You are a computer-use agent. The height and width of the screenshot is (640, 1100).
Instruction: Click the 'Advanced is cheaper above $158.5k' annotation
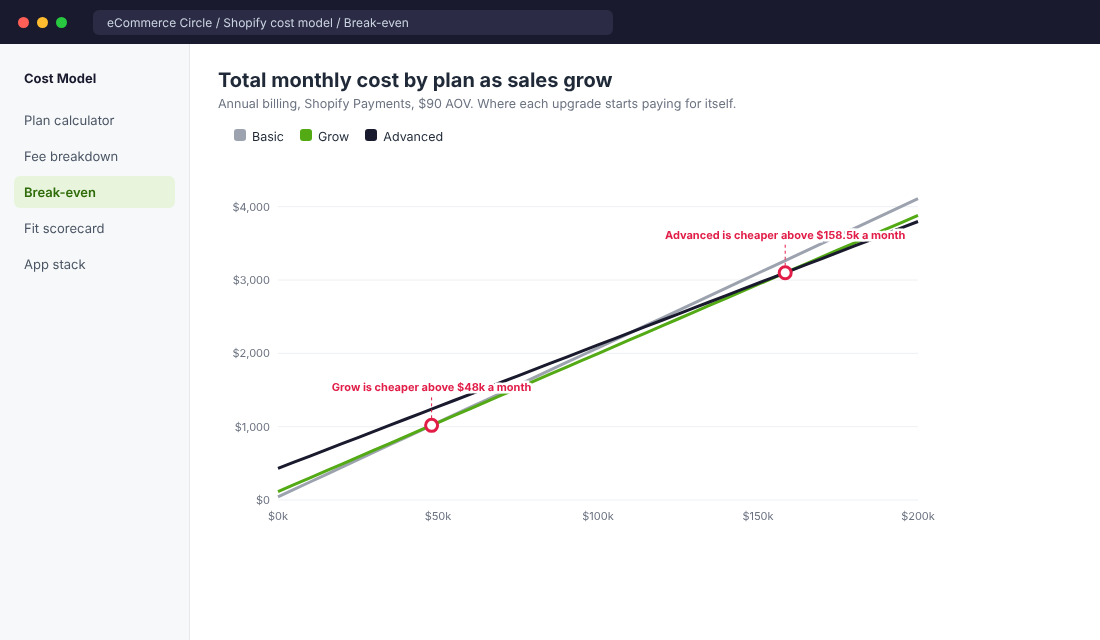(x=785, y=235)
